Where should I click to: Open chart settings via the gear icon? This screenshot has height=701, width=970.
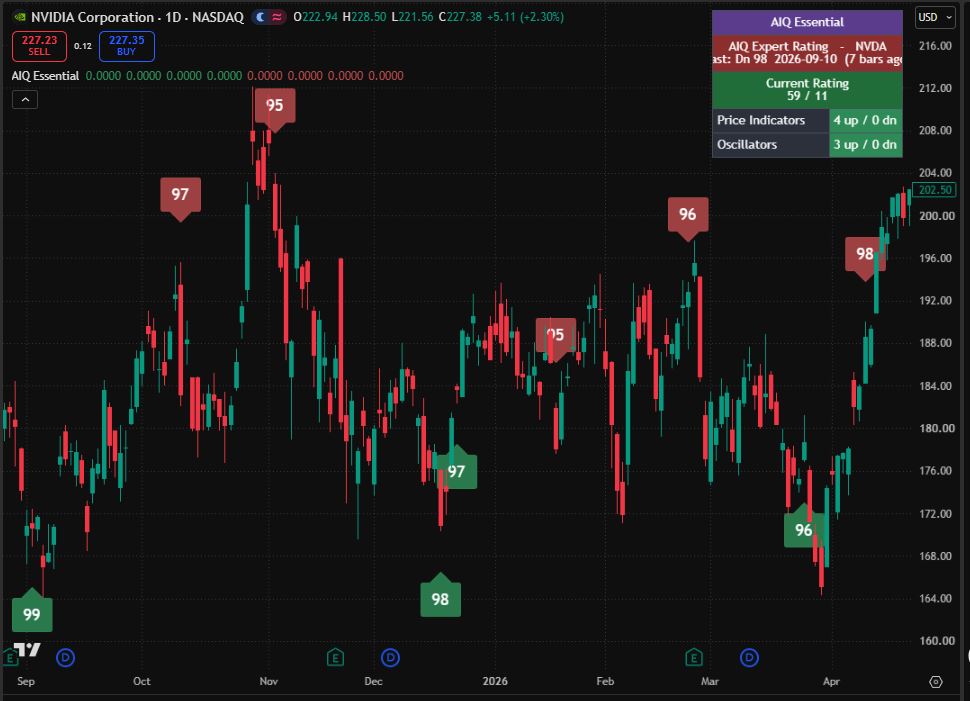936,681
